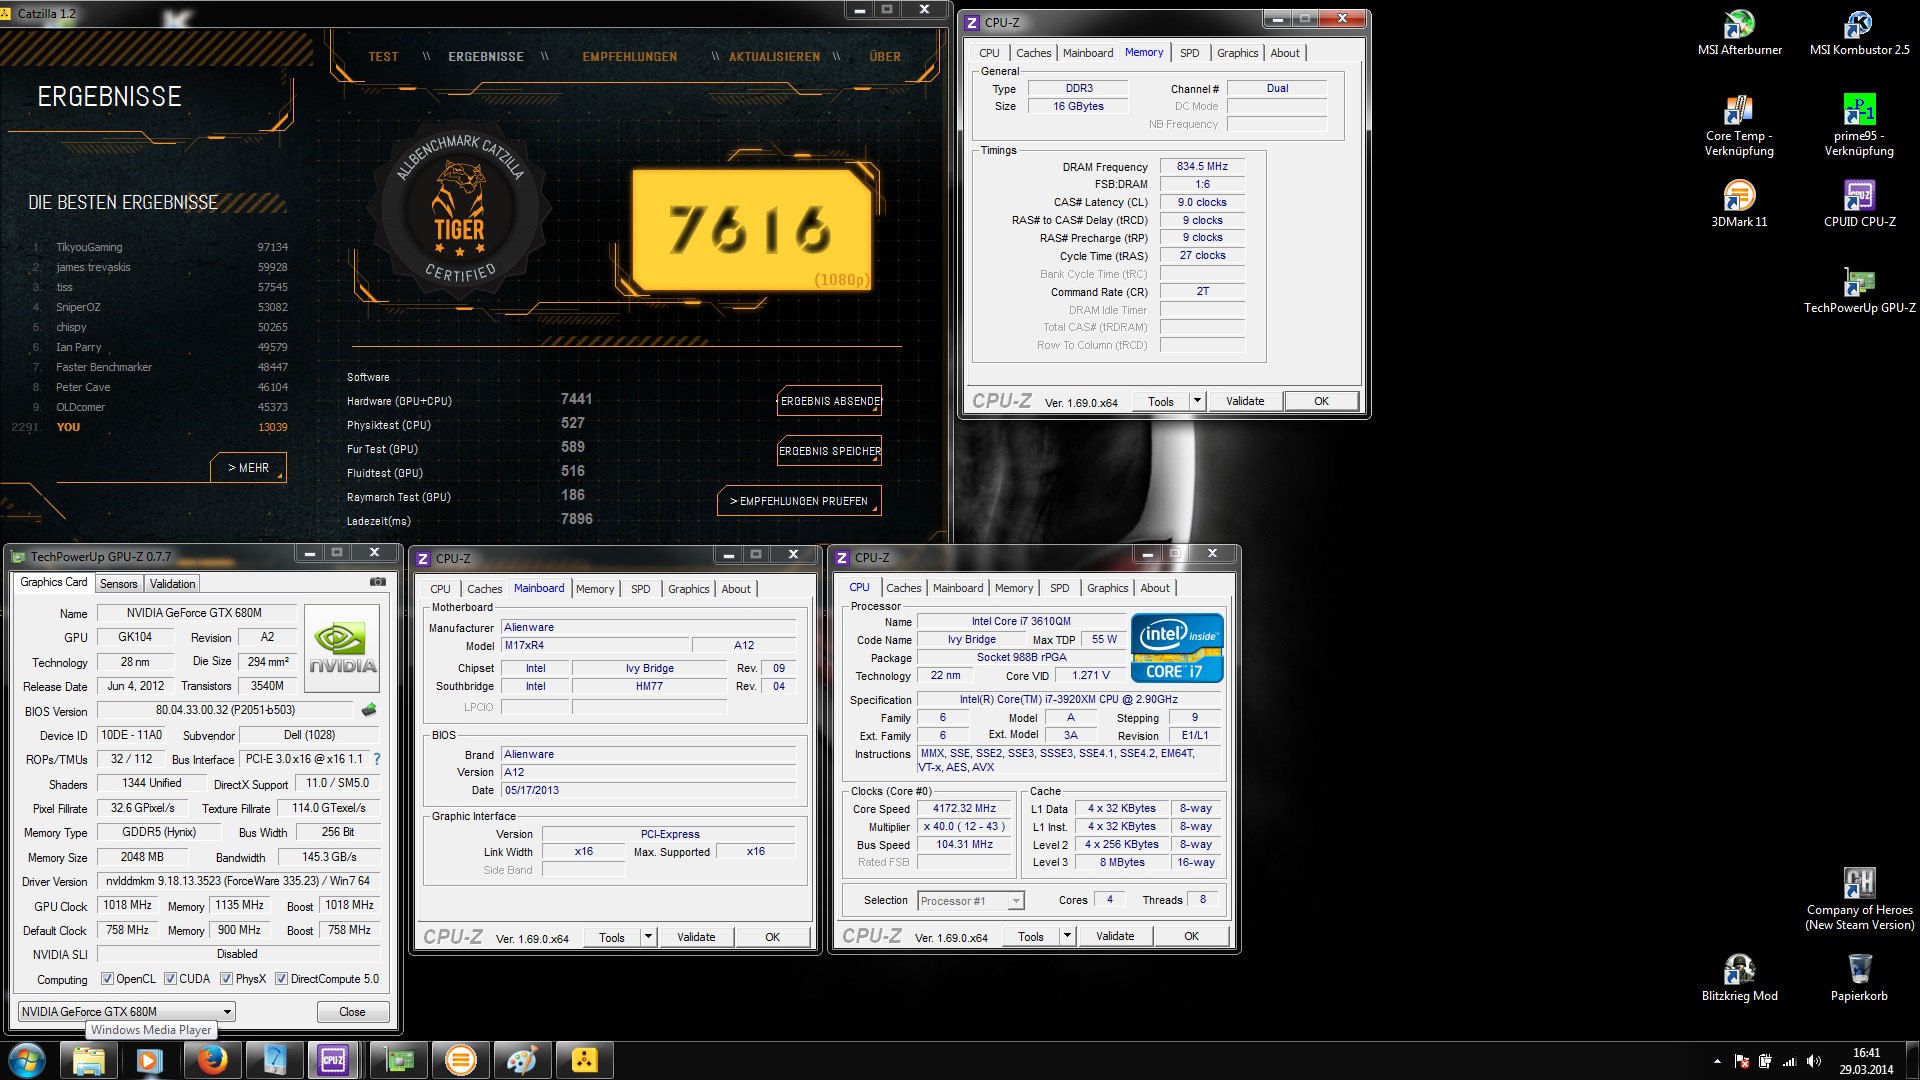Open Core Temp desktop shortcut
This screenshot has height=1080, width=1920.
click(x=1739, y=126)
